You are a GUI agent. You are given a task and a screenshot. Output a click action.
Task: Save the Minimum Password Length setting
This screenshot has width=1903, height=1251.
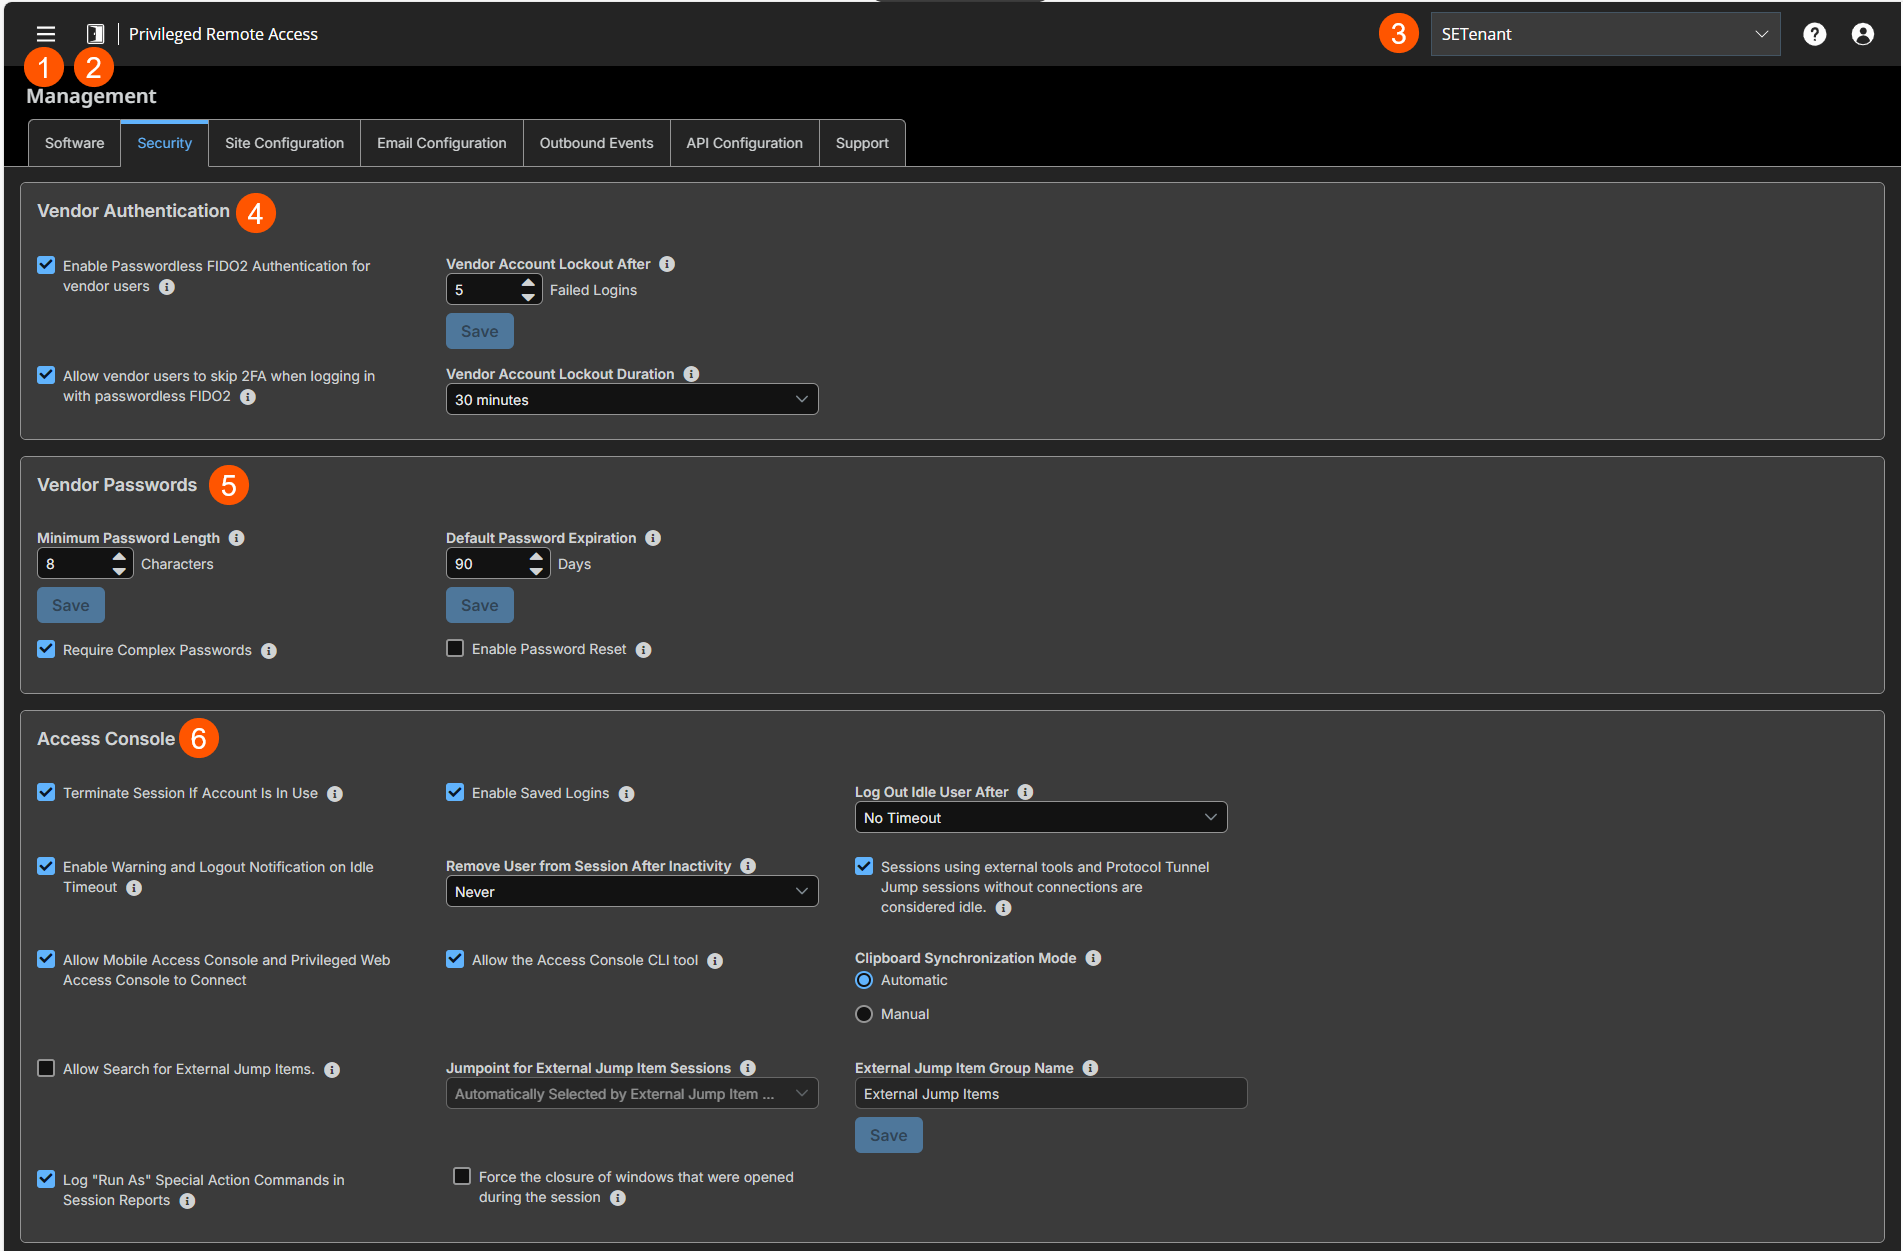tap(70, 604)
